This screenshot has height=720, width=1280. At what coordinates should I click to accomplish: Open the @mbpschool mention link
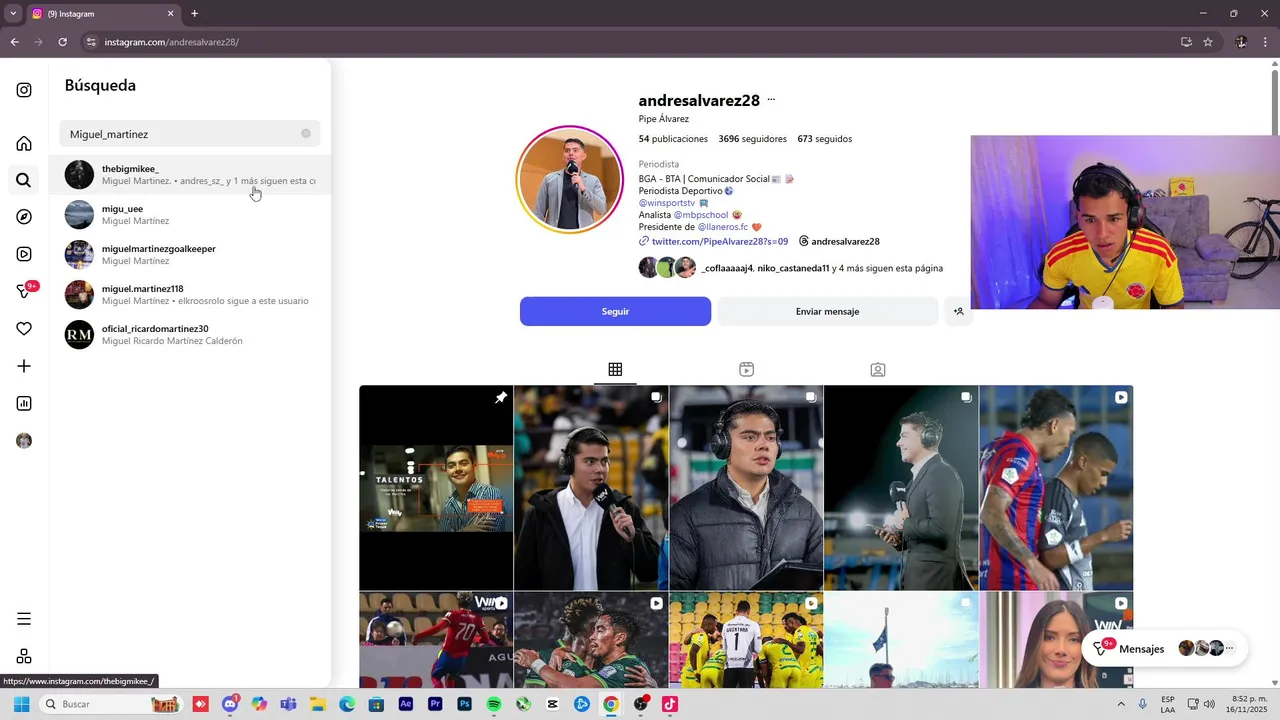[x=701, y=215]
